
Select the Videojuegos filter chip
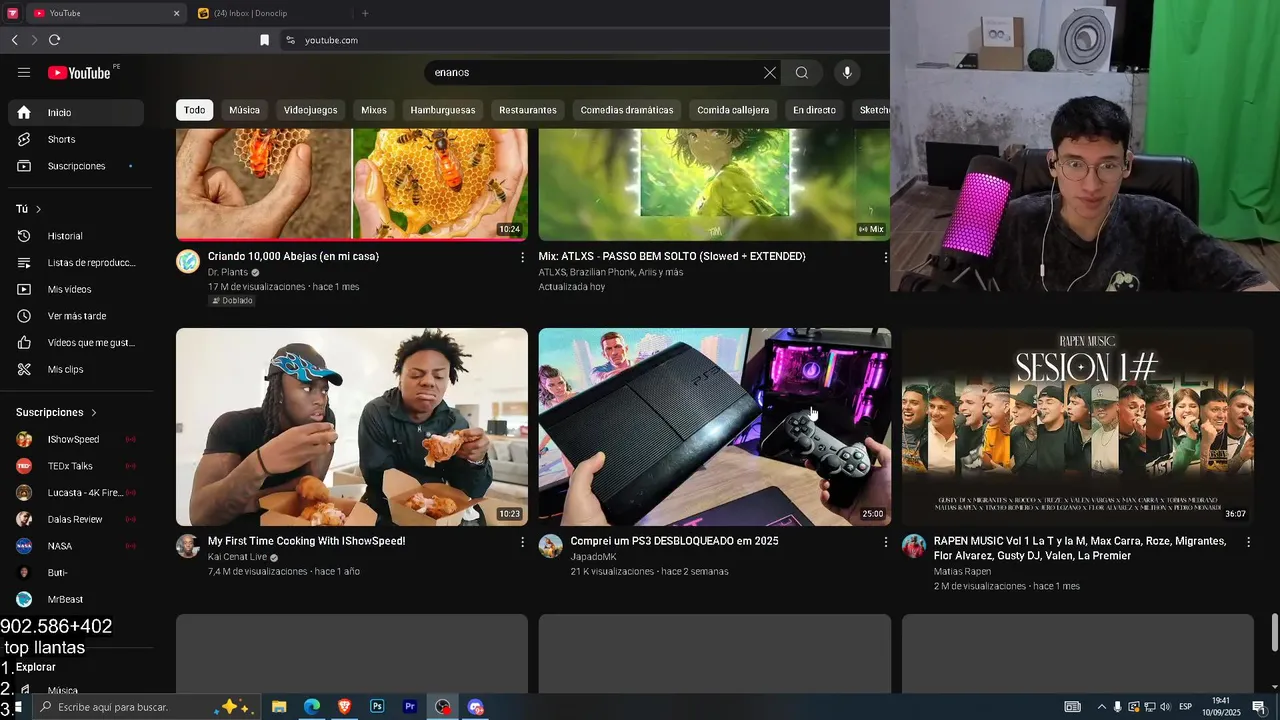pyautogui.click(x=310, y=110)
